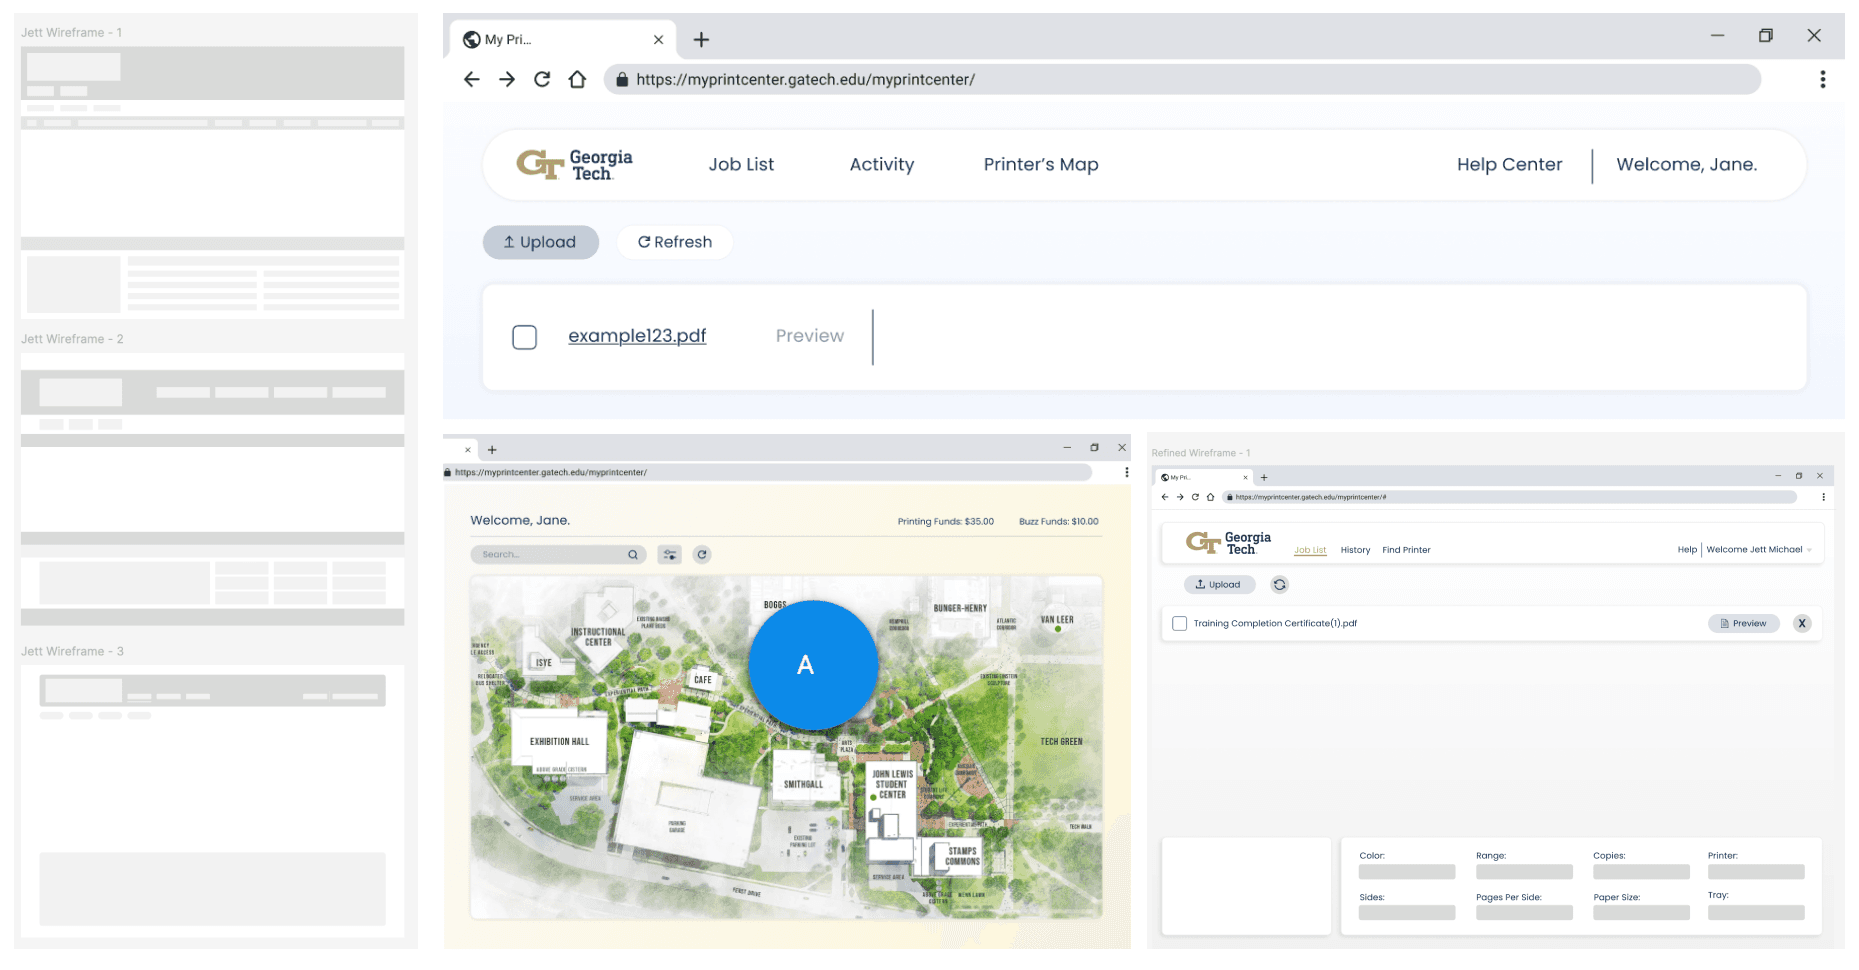Select the Jett Wireframe - 2 thumbnail

click(212, 490)
